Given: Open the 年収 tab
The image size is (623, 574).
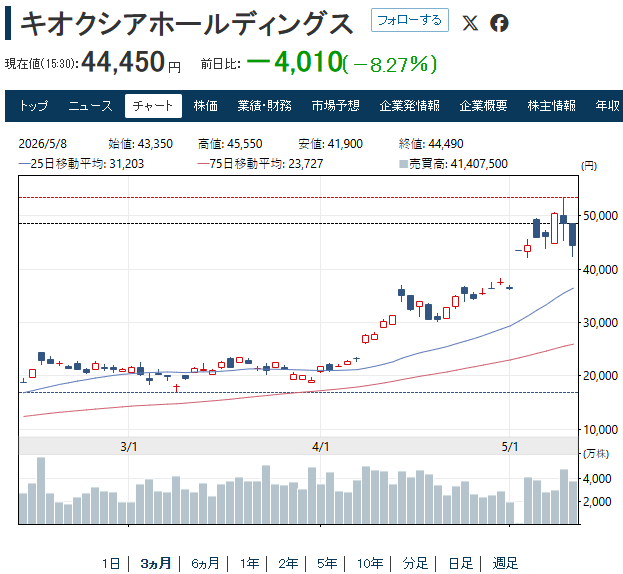Looking at the screenshot, I should [607, 106].
